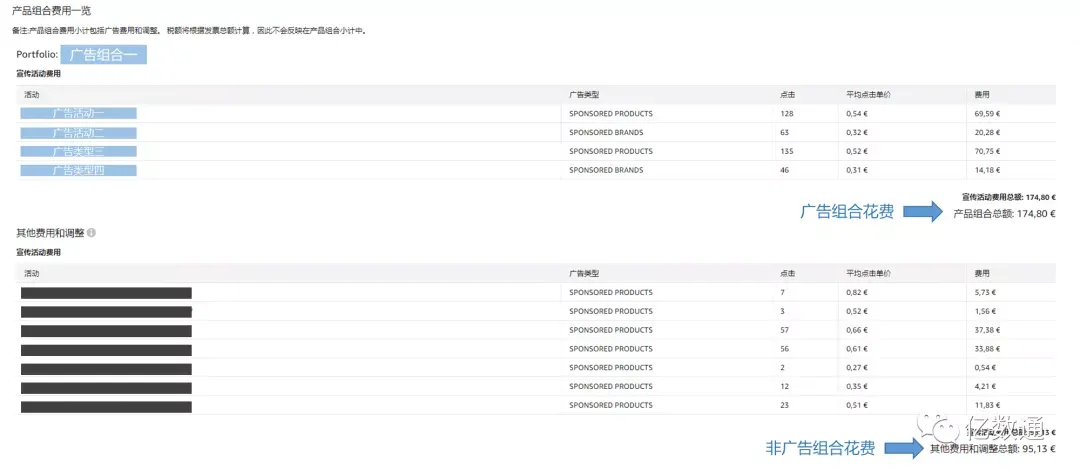Select the 广告类型三 campaign entry
Screen dimensions: 1080x476
click(x=79, y=152)
